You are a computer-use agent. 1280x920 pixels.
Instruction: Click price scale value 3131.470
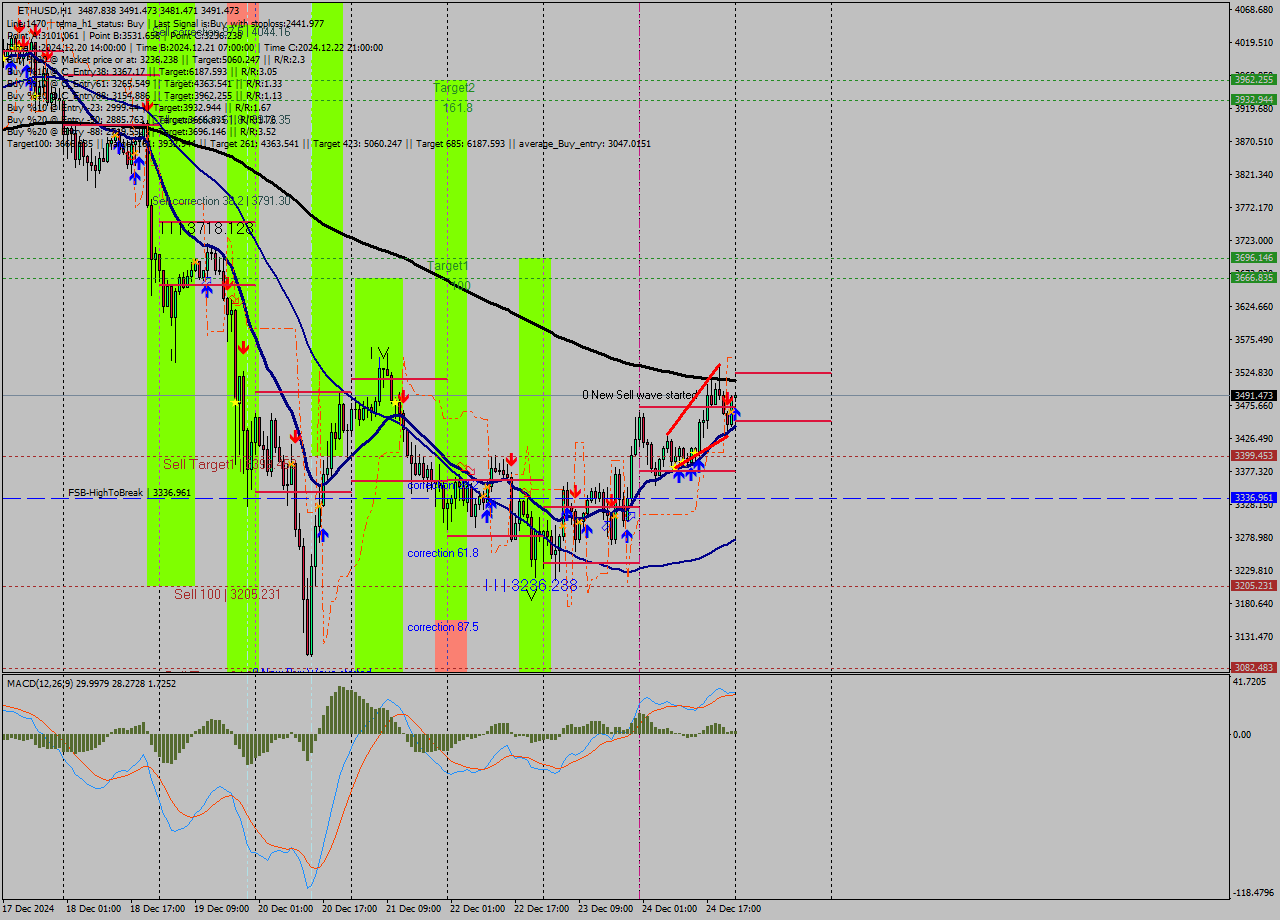[x=1253, y=637]
